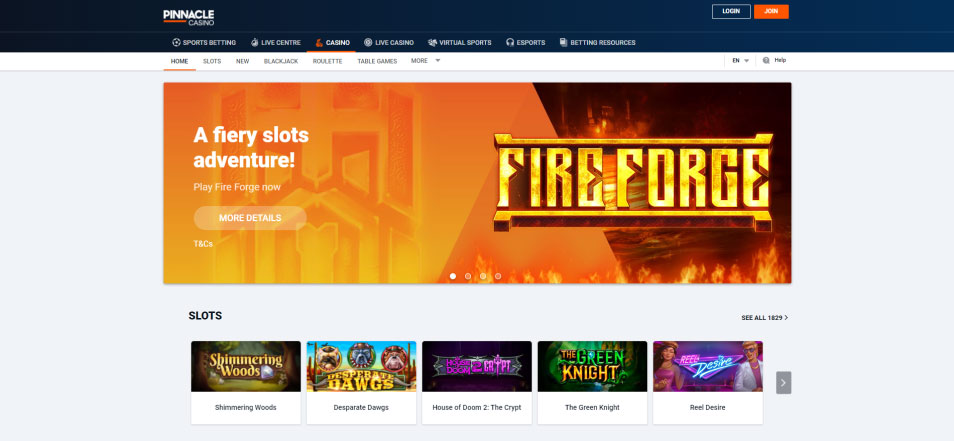Screen dimensions: 954x441
Task: Select the Home sub-tab
Action: (179, 61)
